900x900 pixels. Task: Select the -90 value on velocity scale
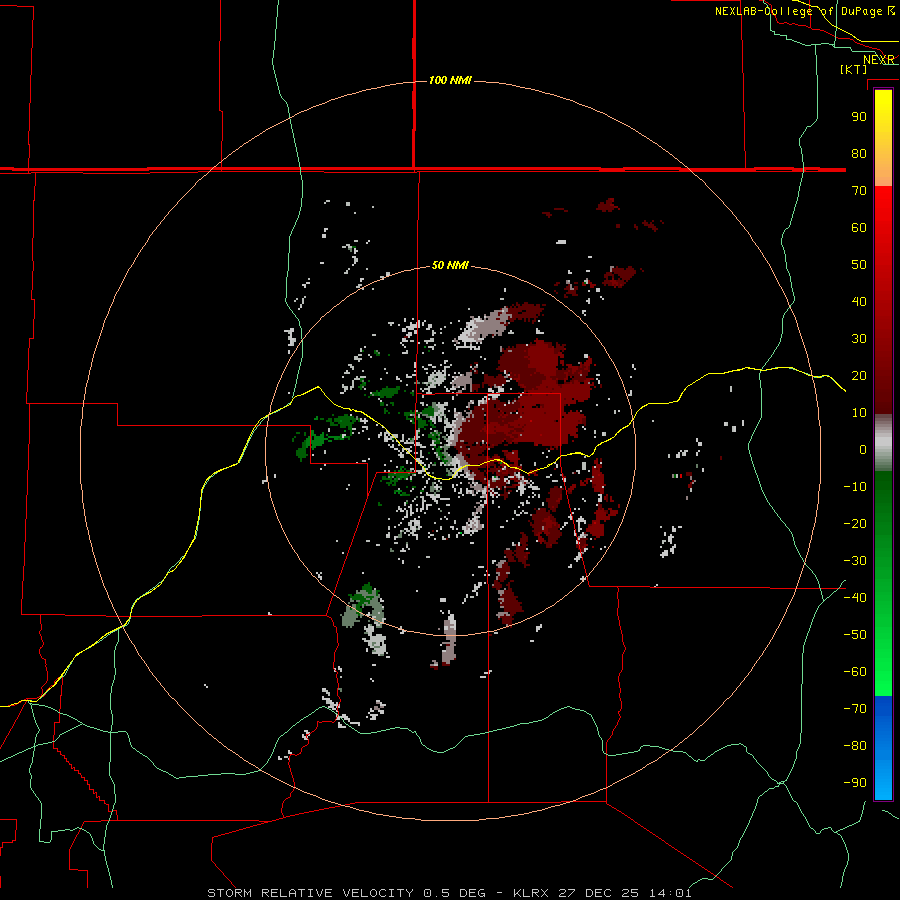click(x=856, y=782)
